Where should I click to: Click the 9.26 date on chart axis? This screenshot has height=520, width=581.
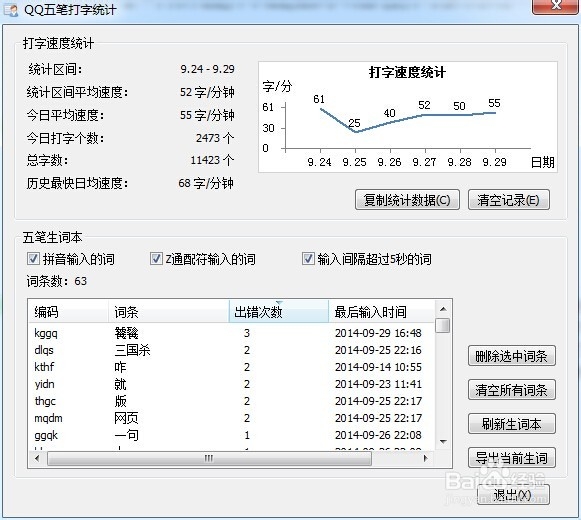coord(389,162)
